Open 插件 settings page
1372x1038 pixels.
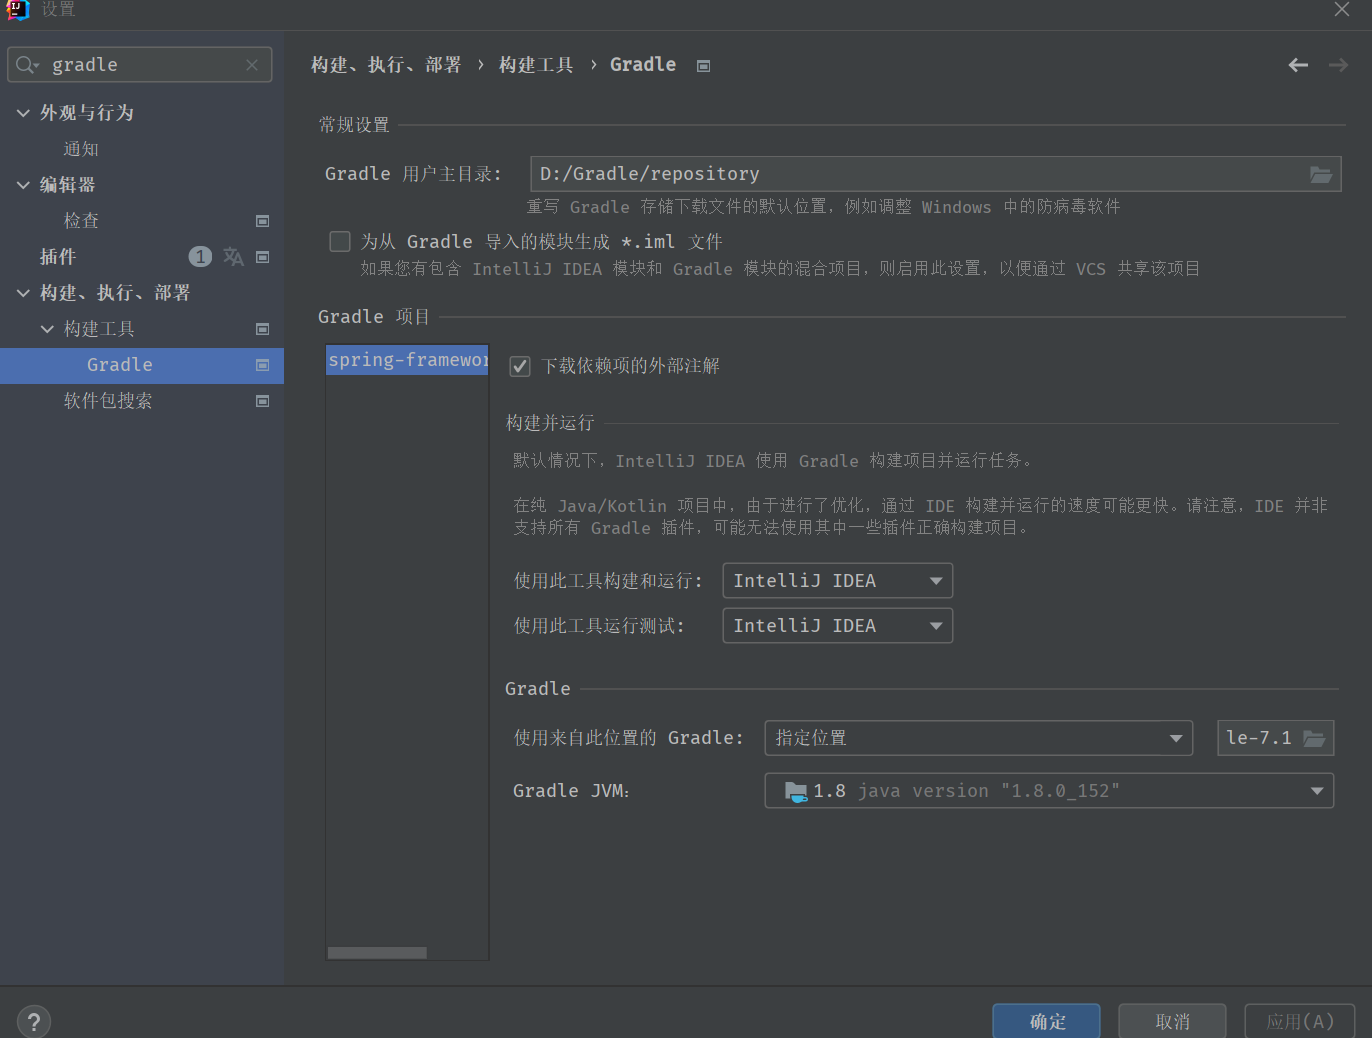coord(58,257)
